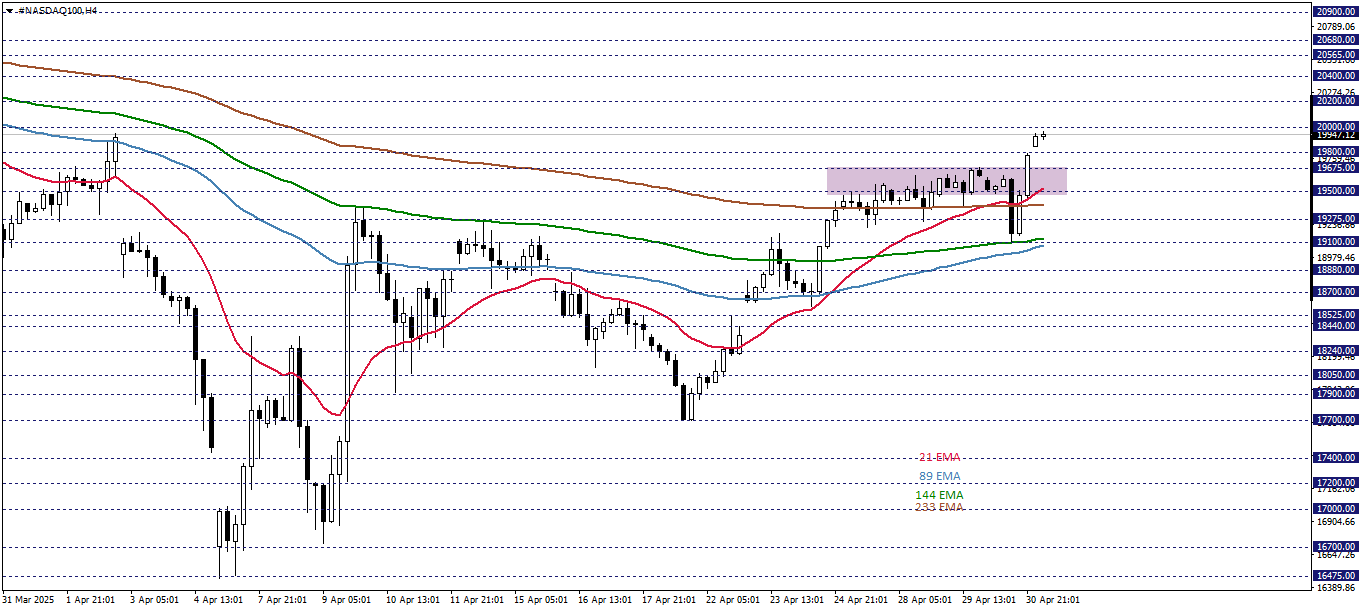The height and width of the screenshot is (611, 1362).
Task: Click the 16 Apr 13:01 time label
Action: [604, 600]
